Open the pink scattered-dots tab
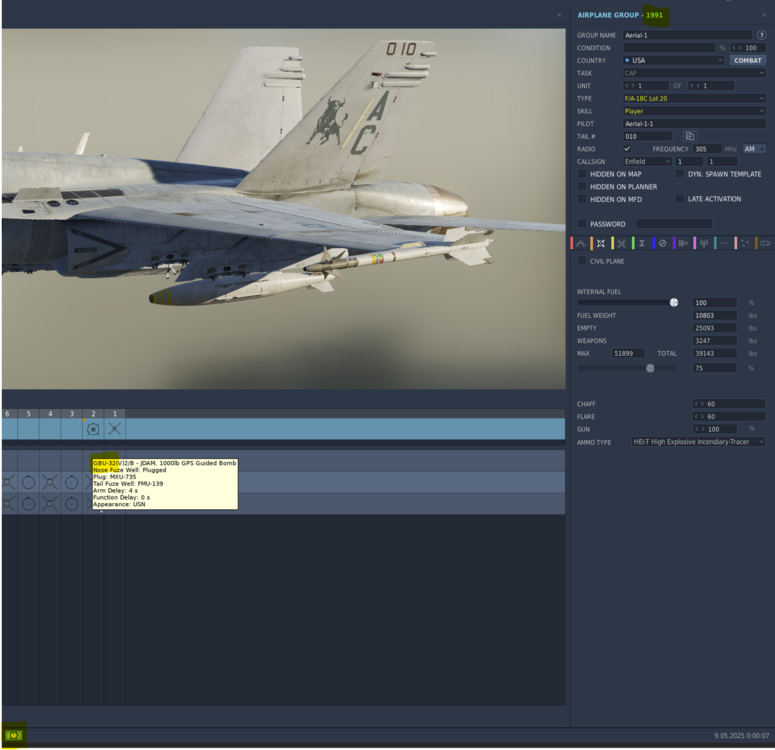This screenshot has width=775, height=750. tap(745, 243)
